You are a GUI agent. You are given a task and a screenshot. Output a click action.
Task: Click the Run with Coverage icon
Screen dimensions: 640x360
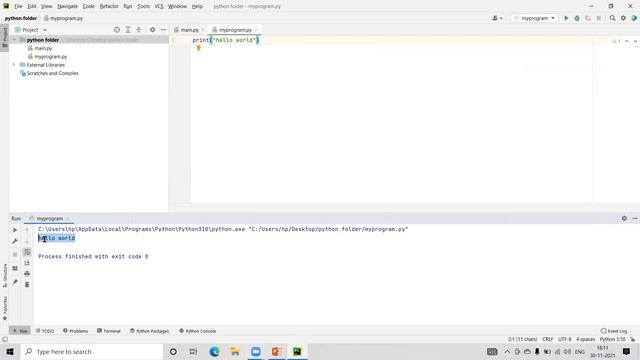[x=588, y=18]
